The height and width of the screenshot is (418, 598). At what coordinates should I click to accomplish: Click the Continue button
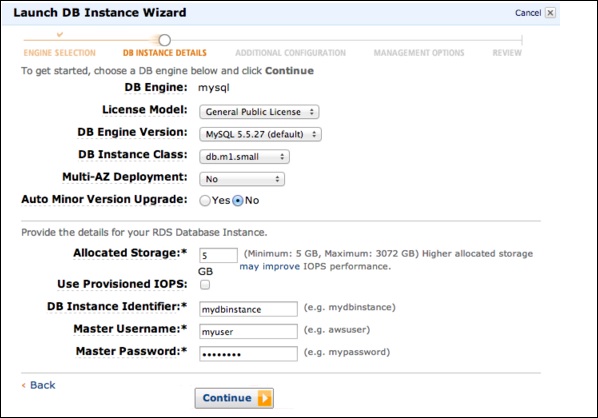(x=234, y=398)
